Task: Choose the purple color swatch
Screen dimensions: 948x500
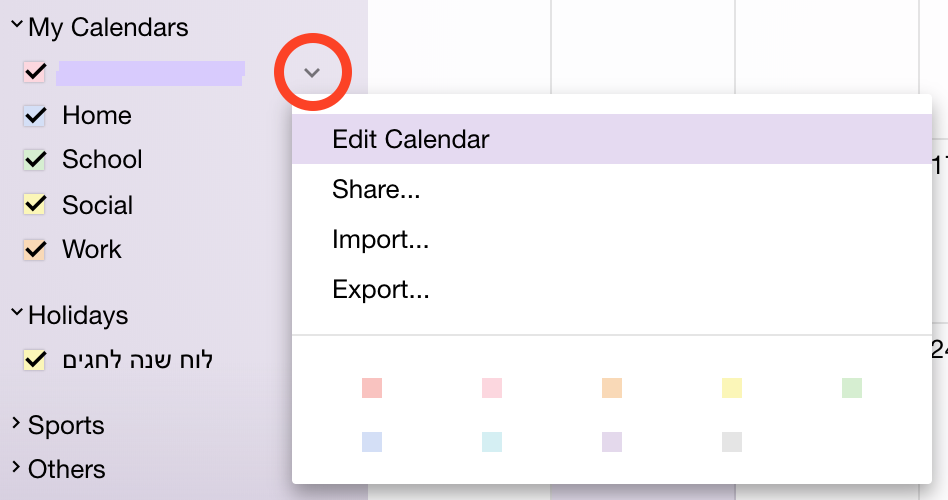Action: pyautogui.click(x=612, y=441)
